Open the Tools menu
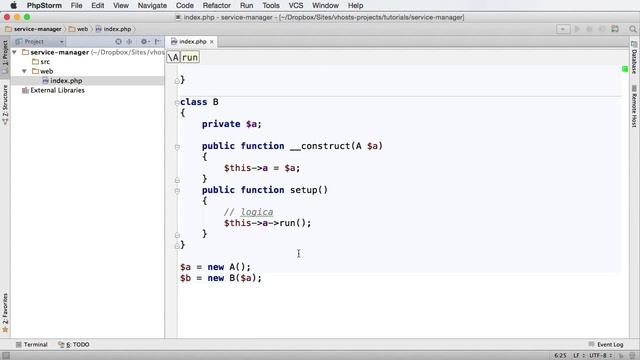Screen dimensions: 640x360 [271, 5]
